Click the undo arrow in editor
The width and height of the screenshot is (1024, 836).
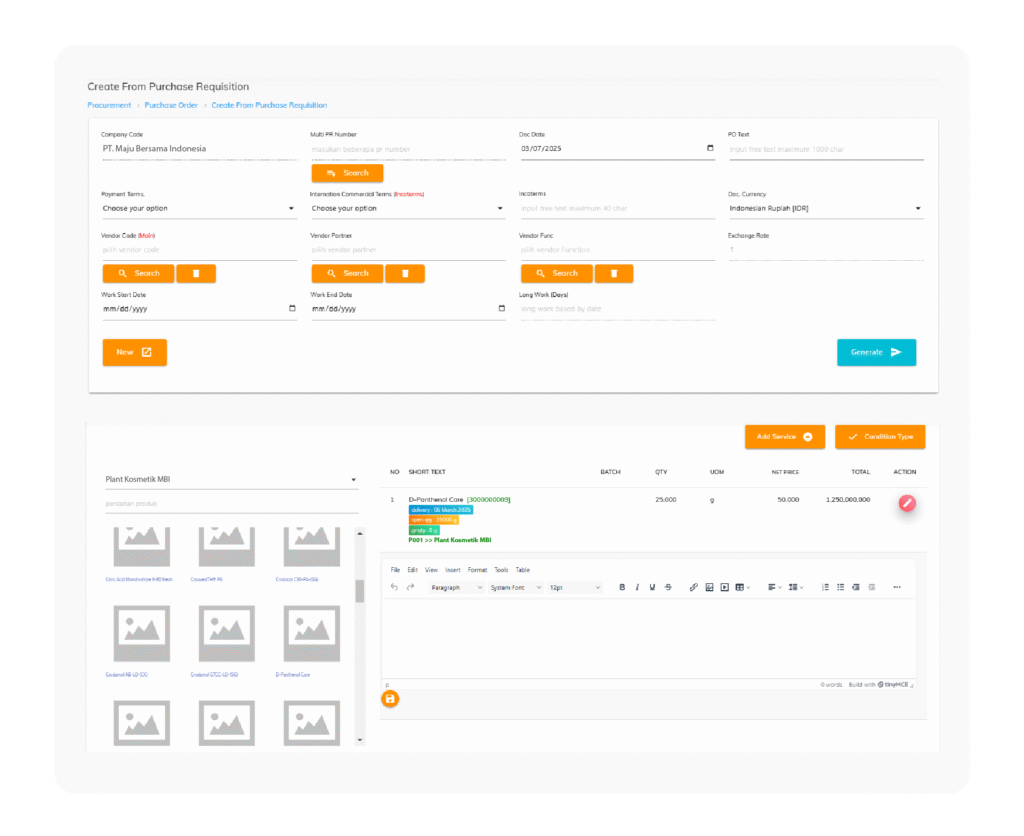coord(395,587)
